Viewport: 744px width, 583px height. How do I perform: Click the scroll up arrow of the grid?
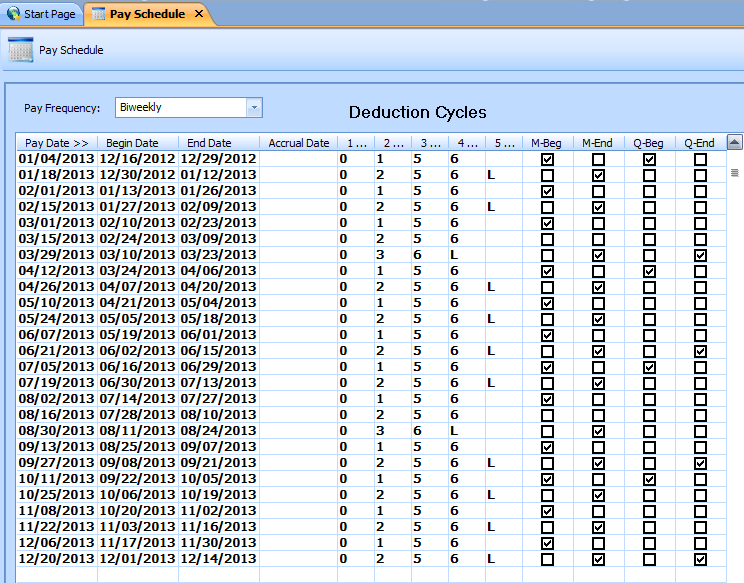point(735,142)
